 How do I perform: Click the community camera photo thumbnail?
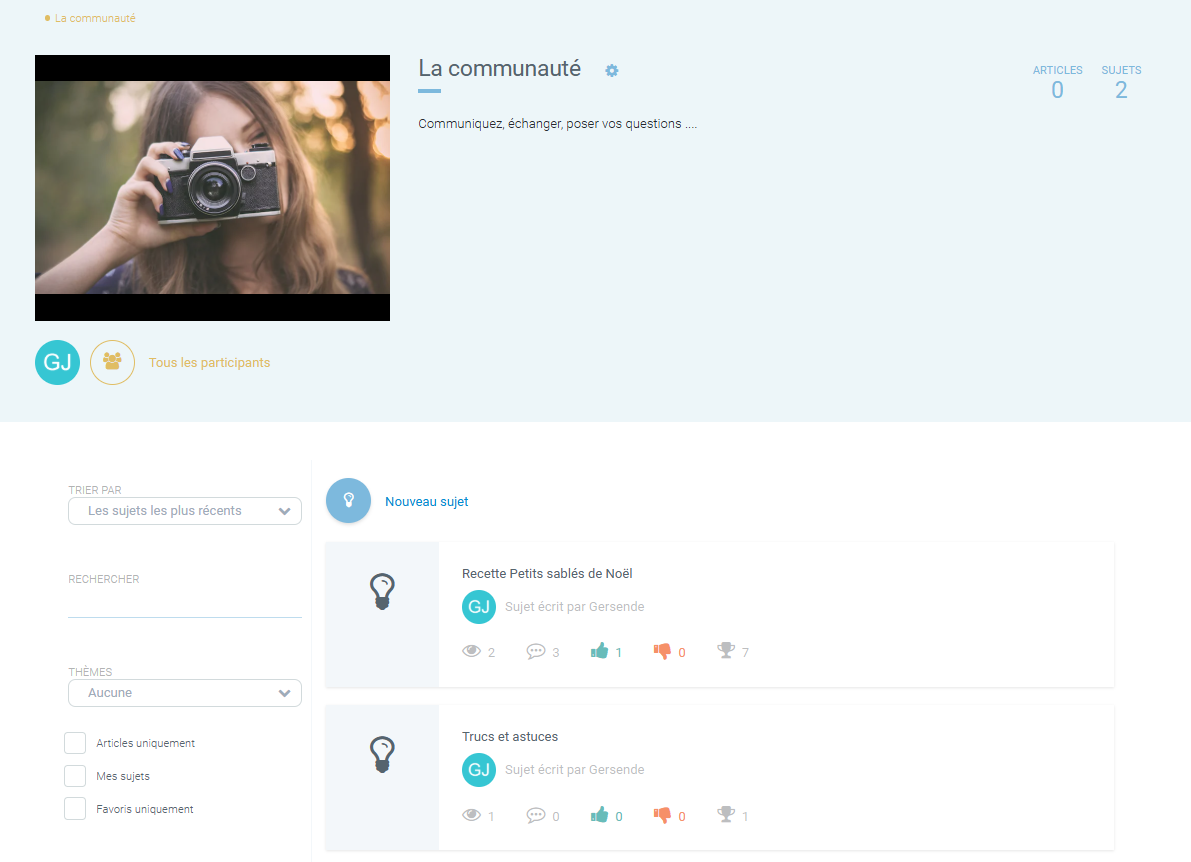click(212, 188)
